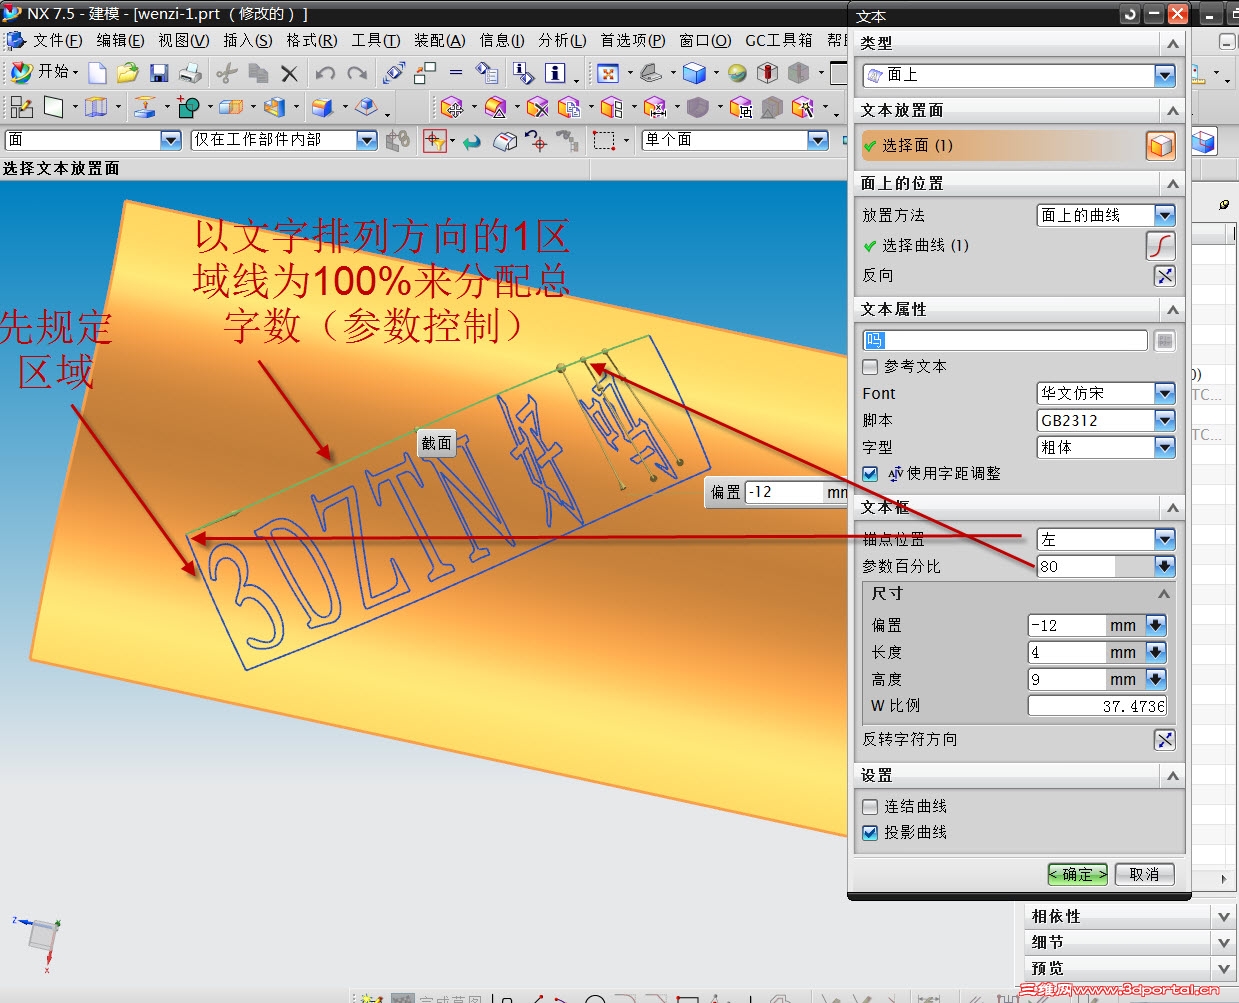Click the Fit view icon

(x=607, y=73)
